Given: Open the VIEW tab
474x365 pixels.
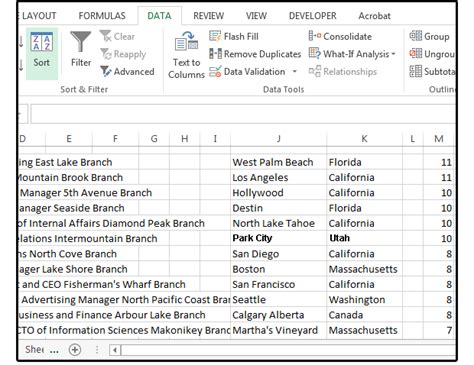Looking at the screenshot, I should click(x=256, y=16).
